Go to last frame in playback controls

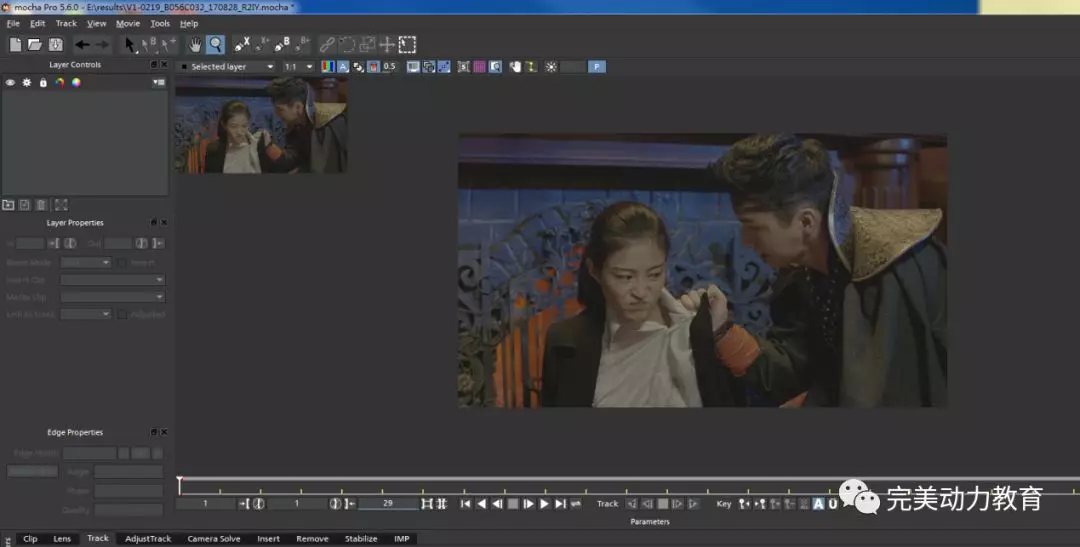[x=560, y=504]
